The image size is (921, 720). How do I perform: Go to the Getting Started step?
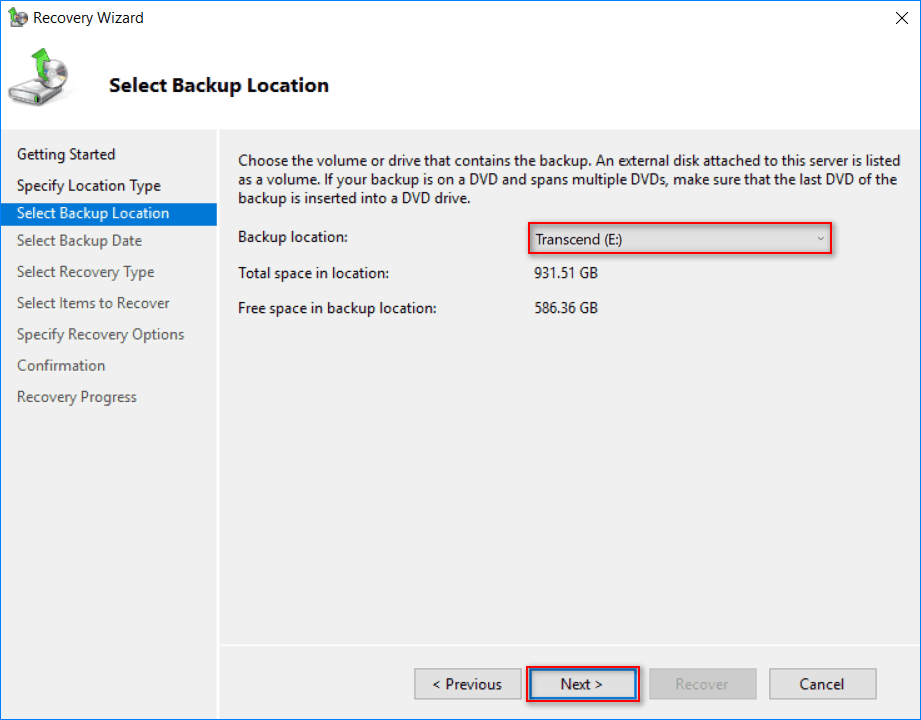pos(66,154)
